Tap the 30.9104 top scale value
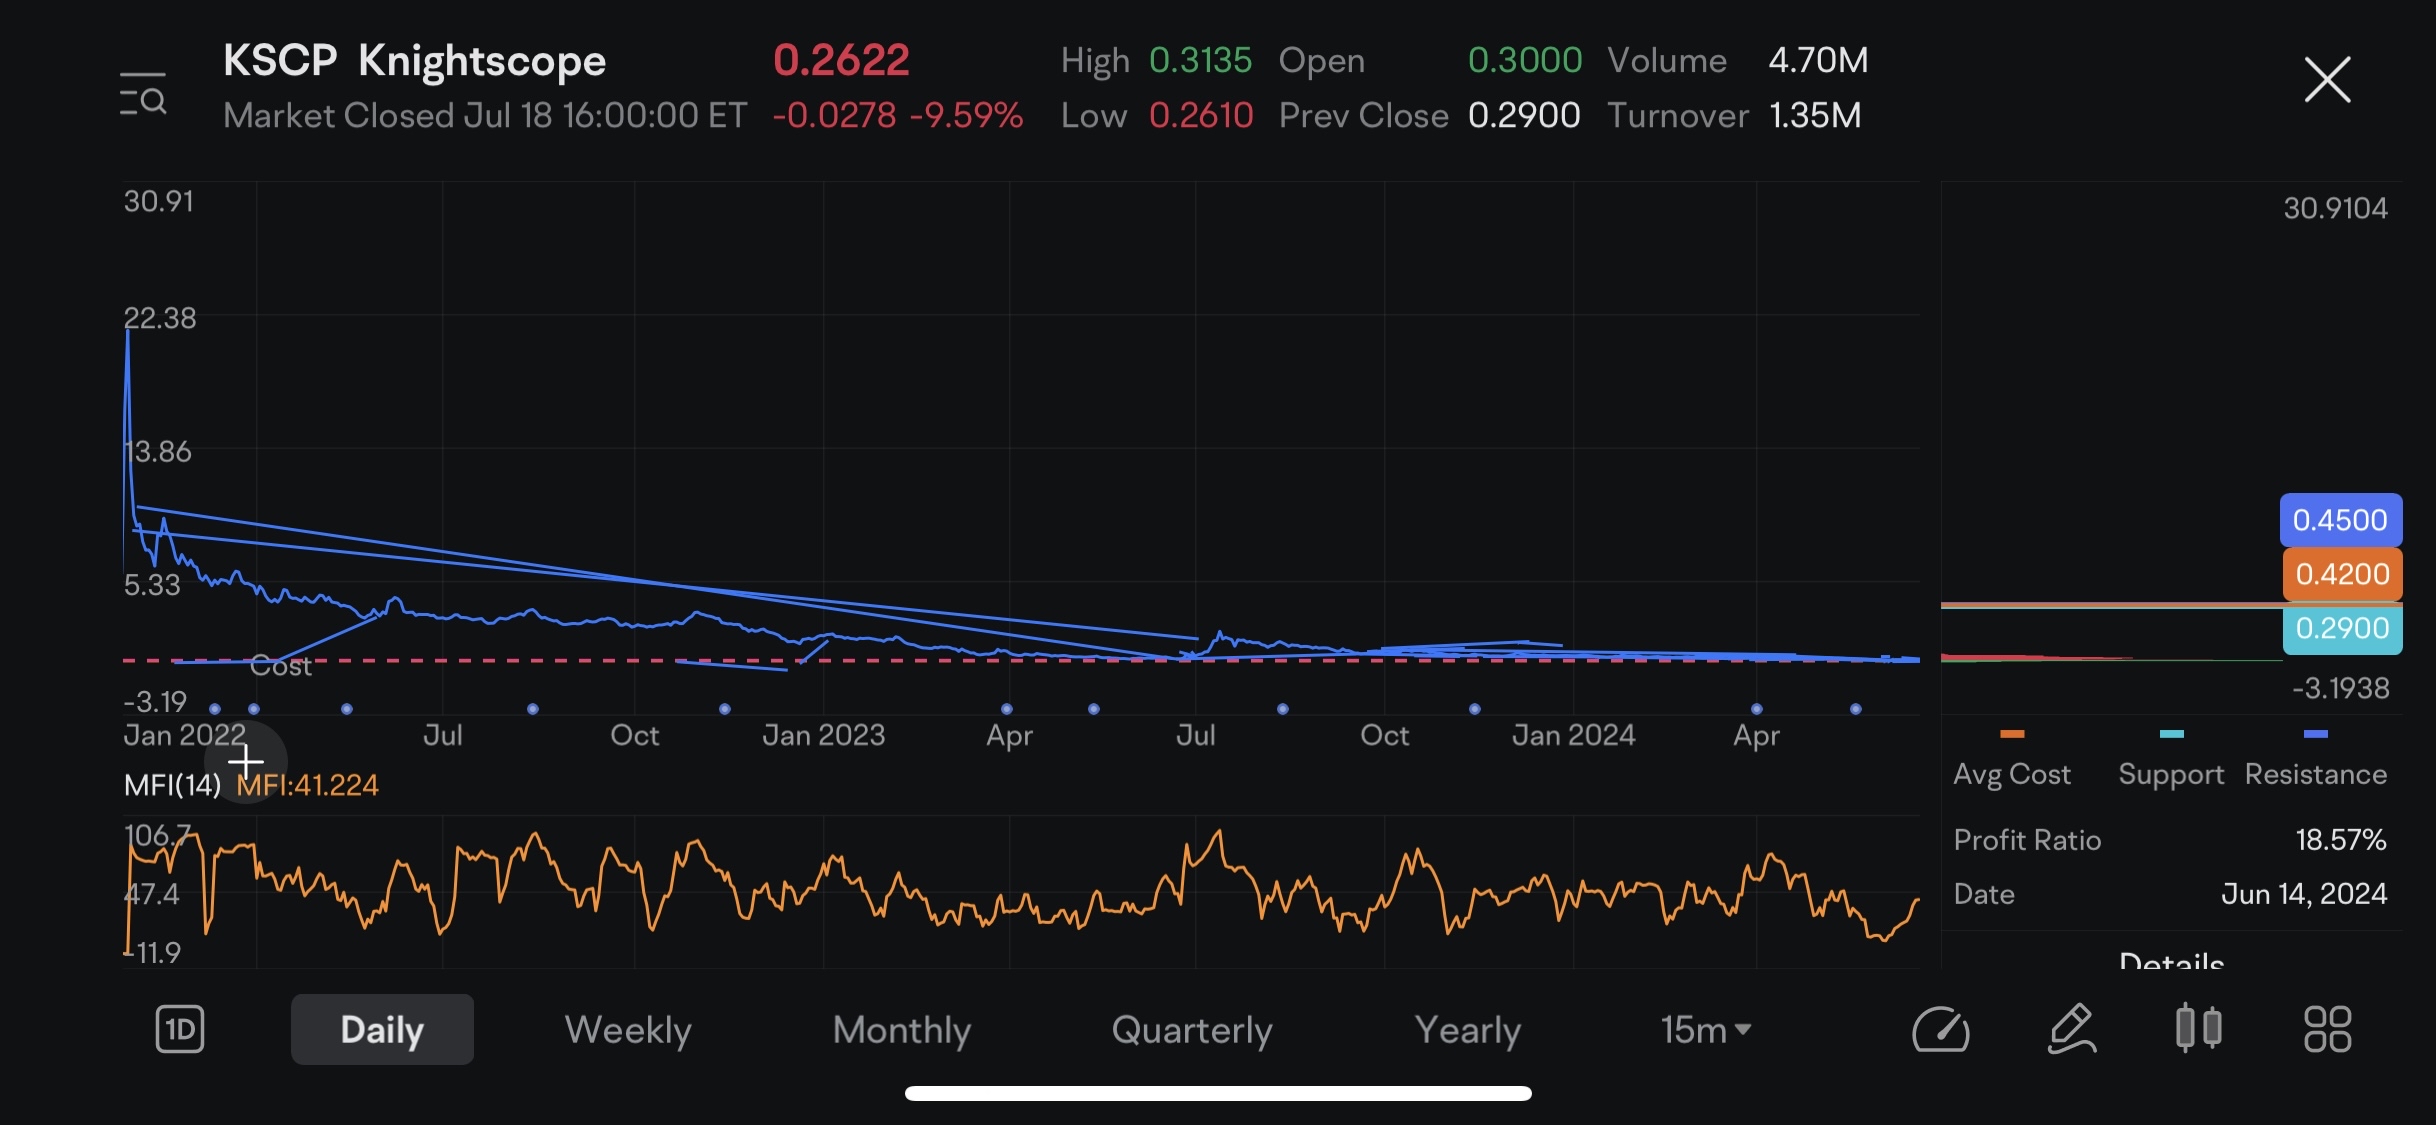The image size is (2436, 1125). click(2335, 208)
